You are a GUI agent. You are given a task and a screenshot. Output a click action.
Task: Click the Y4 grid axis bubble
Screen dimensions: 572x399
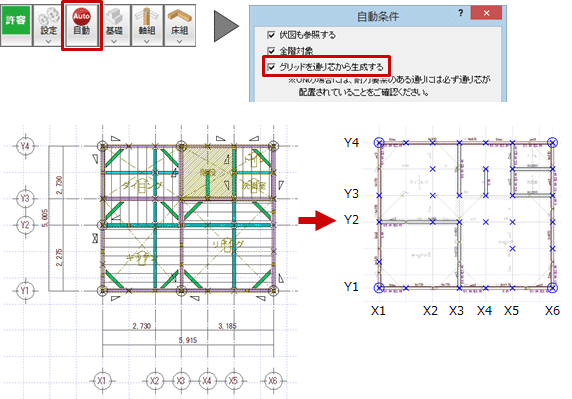pos(25,146)
